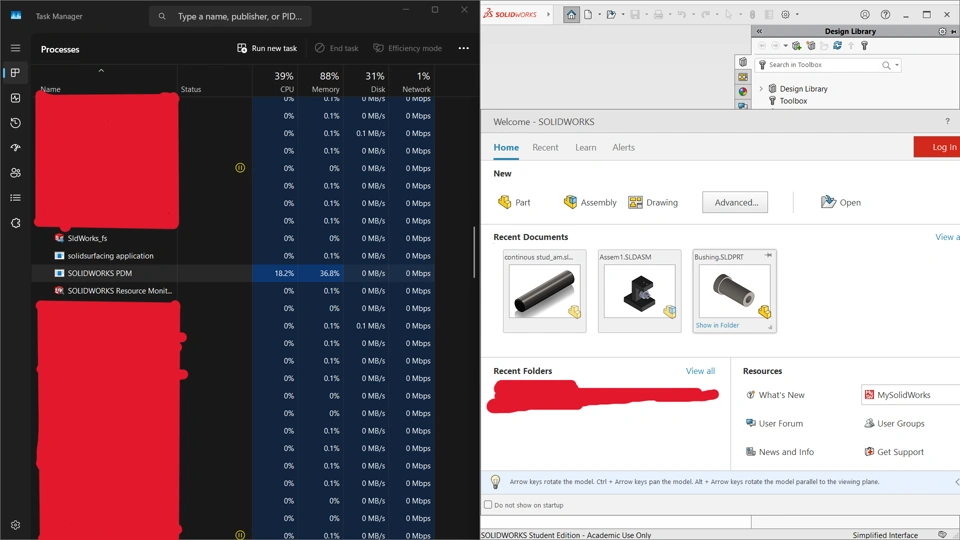This screenshot has width=960, height=540.
Task: Create new Part document
Action: (x=514, y=202)
